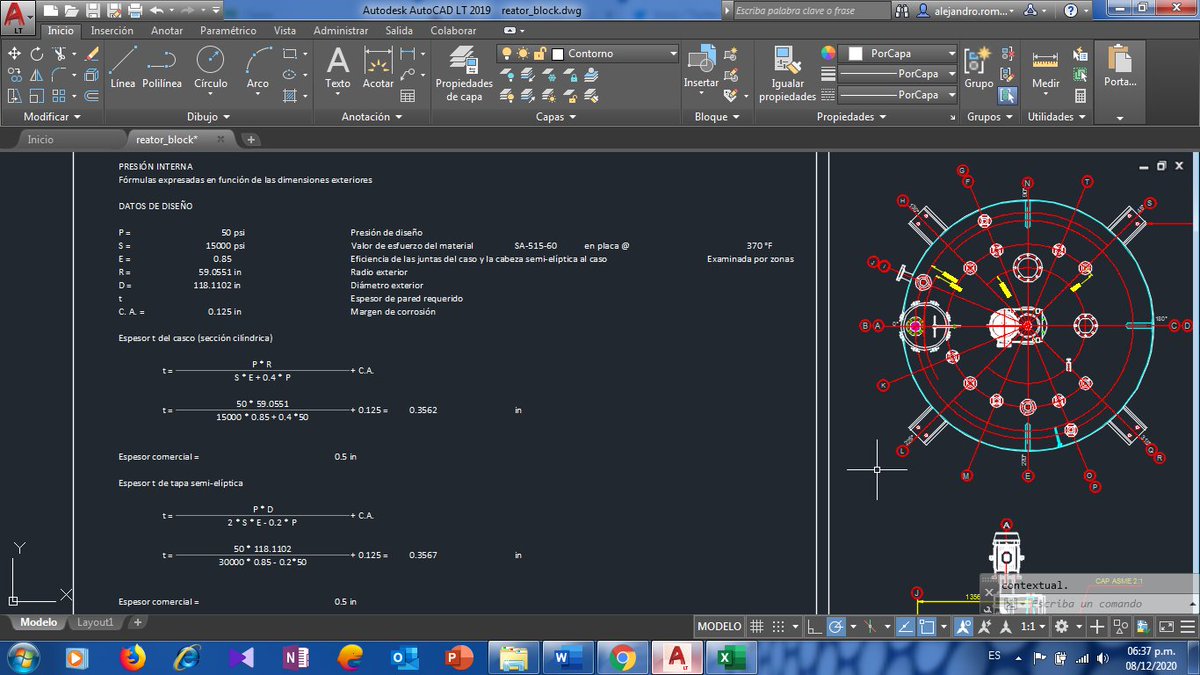Toggle ortho mode in status bar

(814, 627)
